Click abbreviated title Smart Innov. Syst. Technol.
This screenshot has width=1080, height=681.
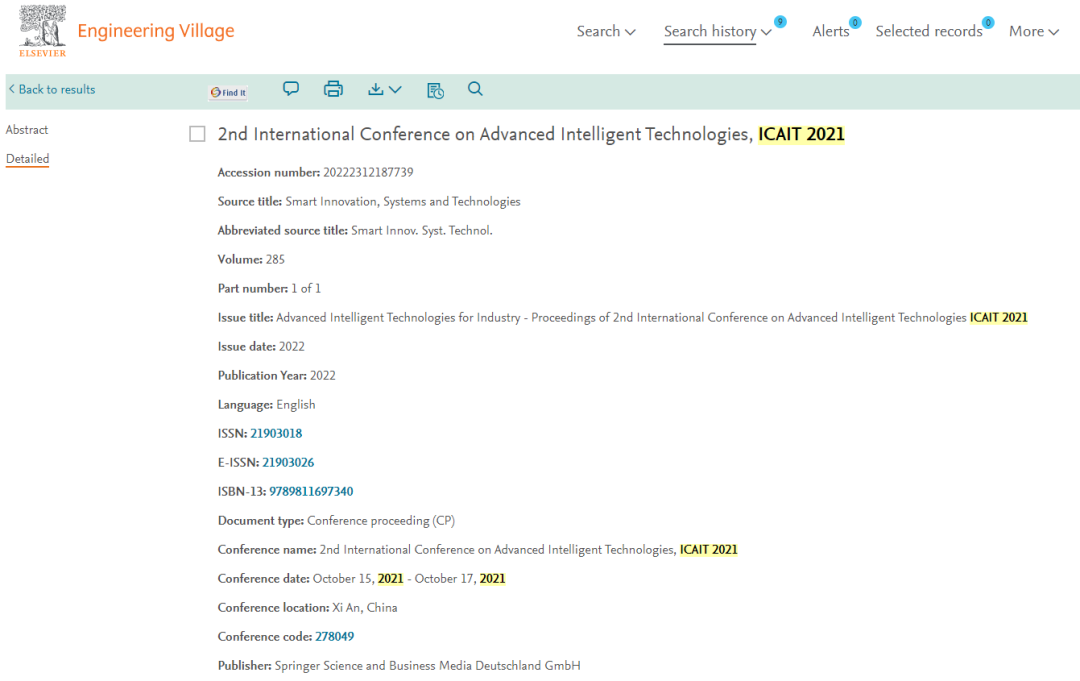pyautogui.click(x=422, y=231)
